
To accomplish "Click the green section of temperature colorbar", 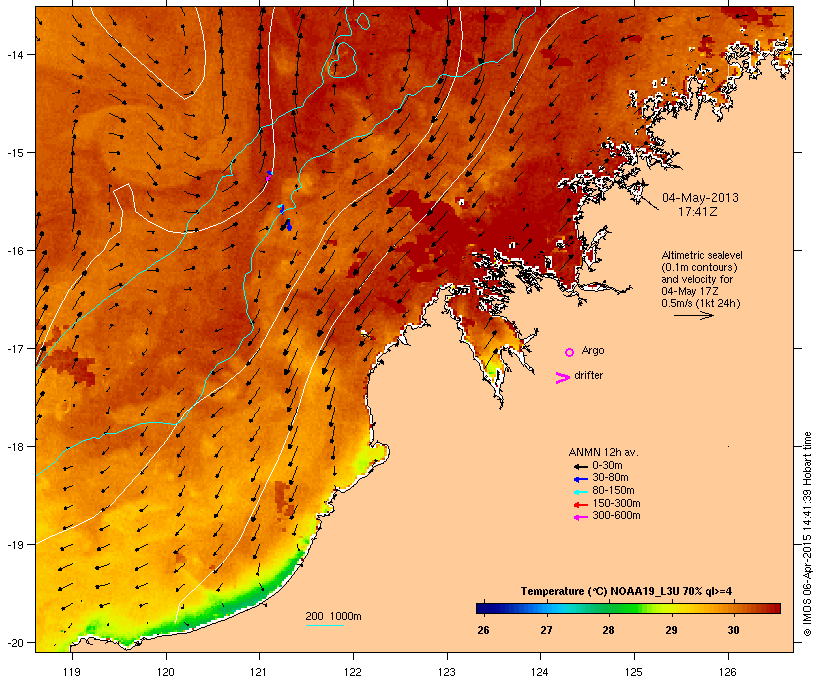I will pos(622,608).
